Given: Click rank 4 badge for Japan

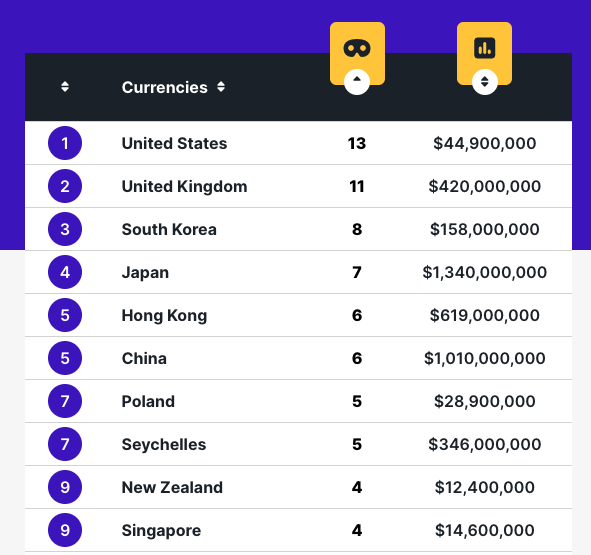Looking at the screenshot, I should tap(65, 272).
